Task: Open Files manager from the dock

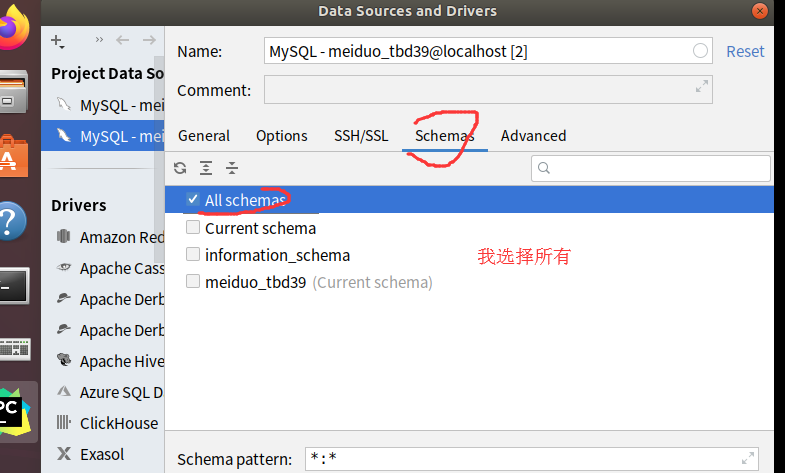Action: (x=14, y=92)
